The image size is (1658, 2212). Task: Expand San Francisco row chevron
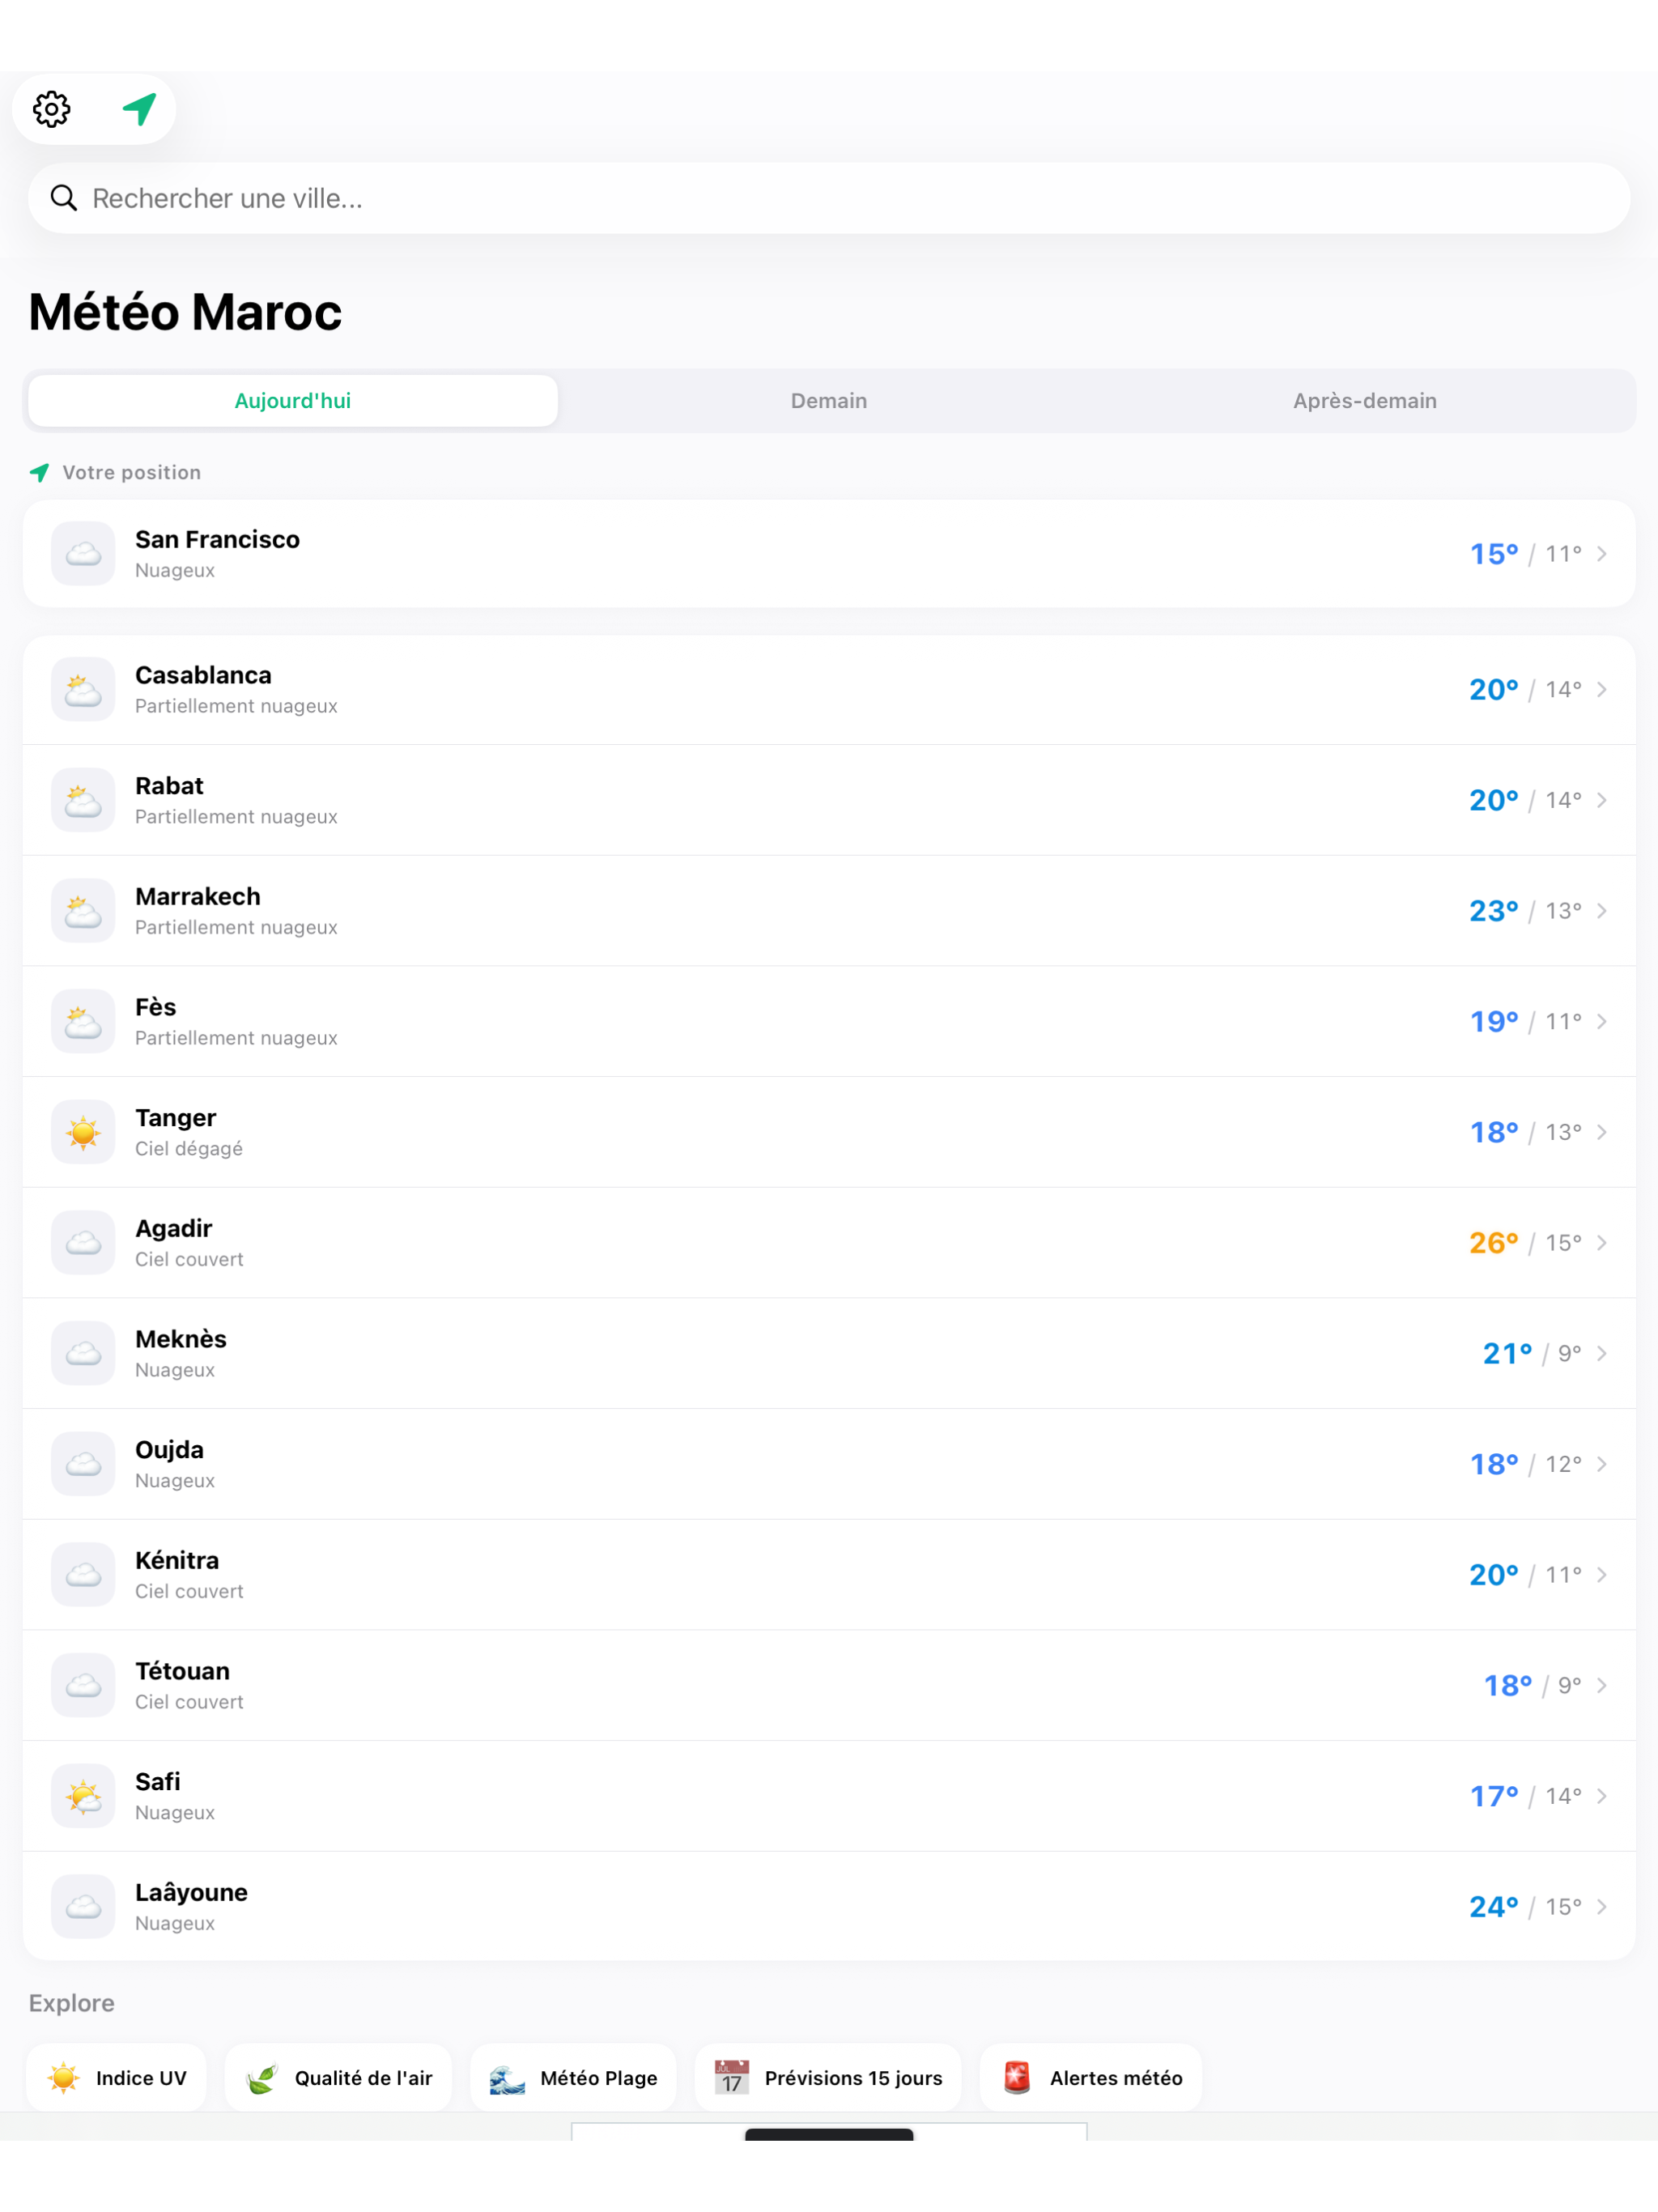coord(1602,554)
